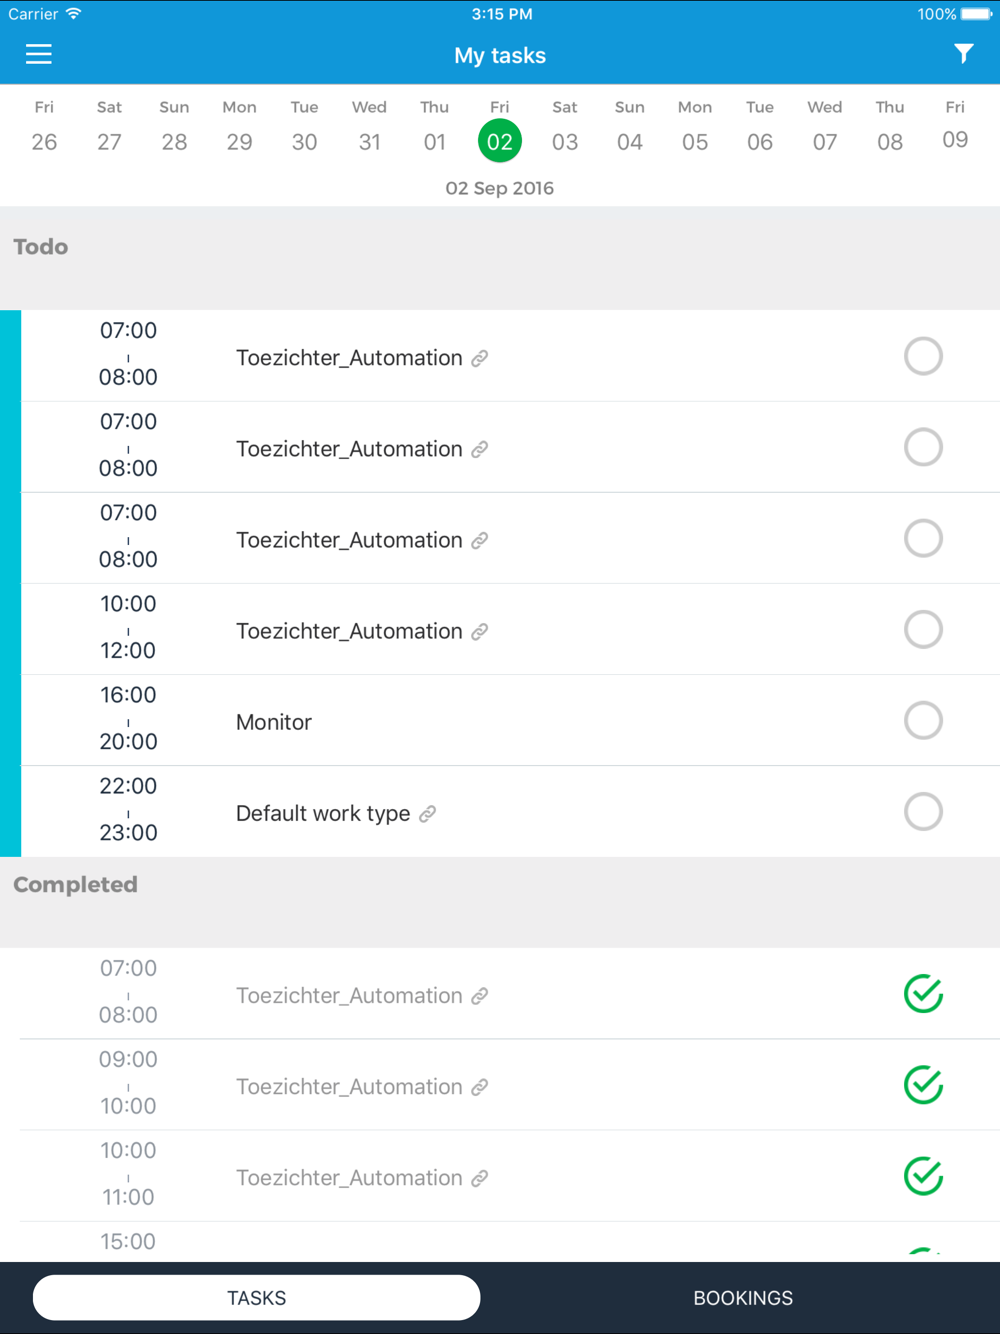Screen dimensions: 1000x1334
Task: Open the hamburger menu
Action: click(x=39, y=54)
